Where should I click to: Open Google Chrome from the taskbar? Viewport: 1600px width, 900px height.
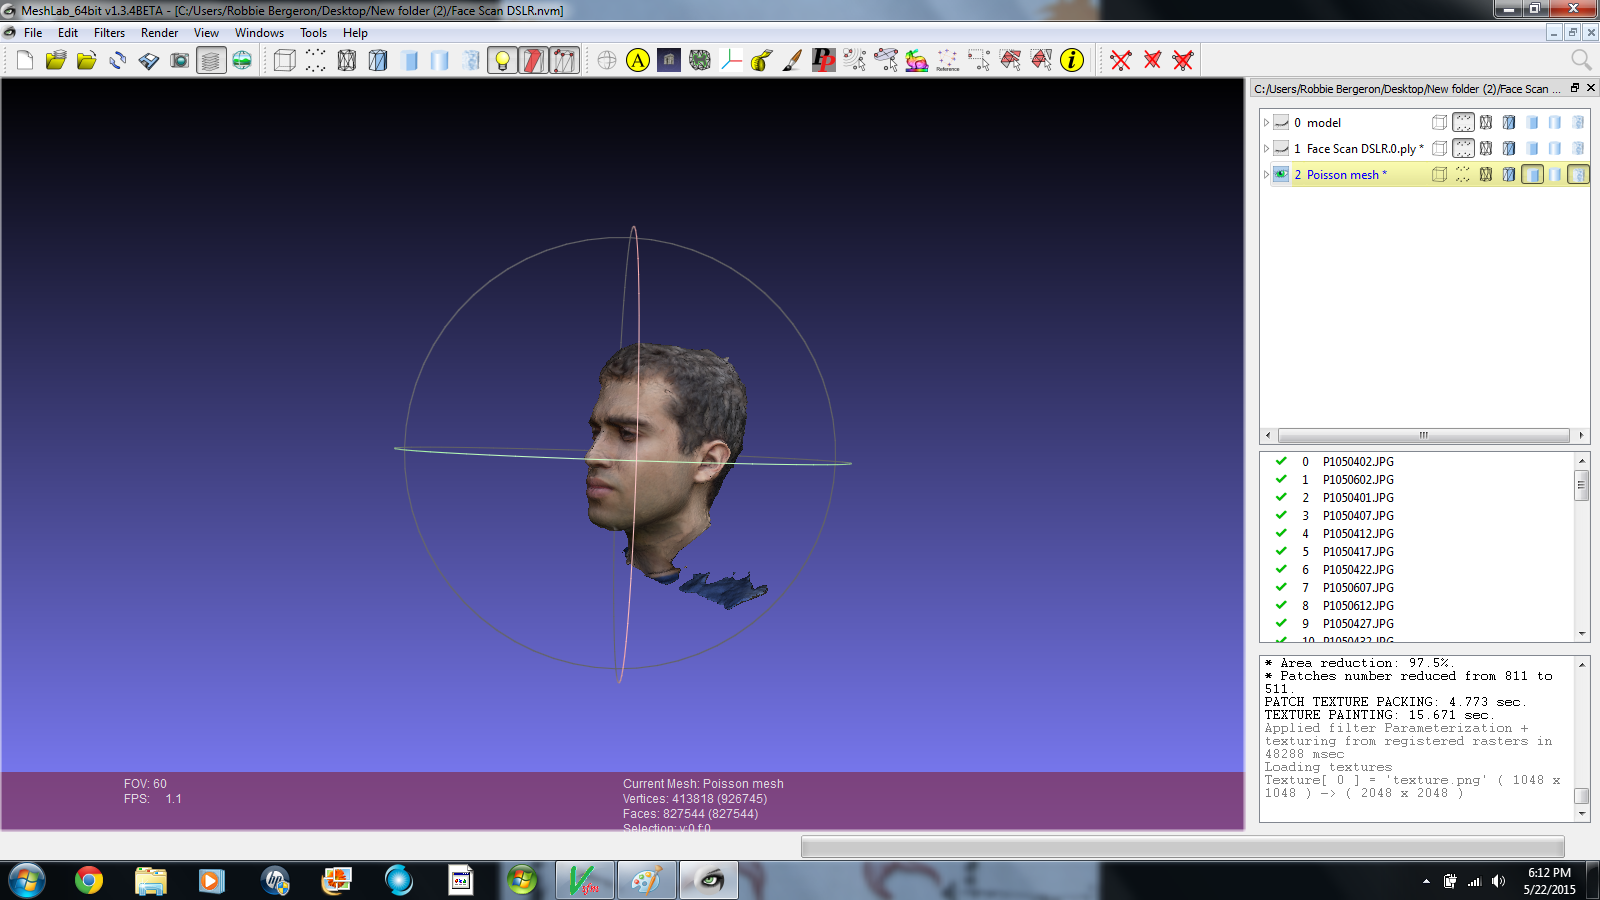(x=89, y=881)
